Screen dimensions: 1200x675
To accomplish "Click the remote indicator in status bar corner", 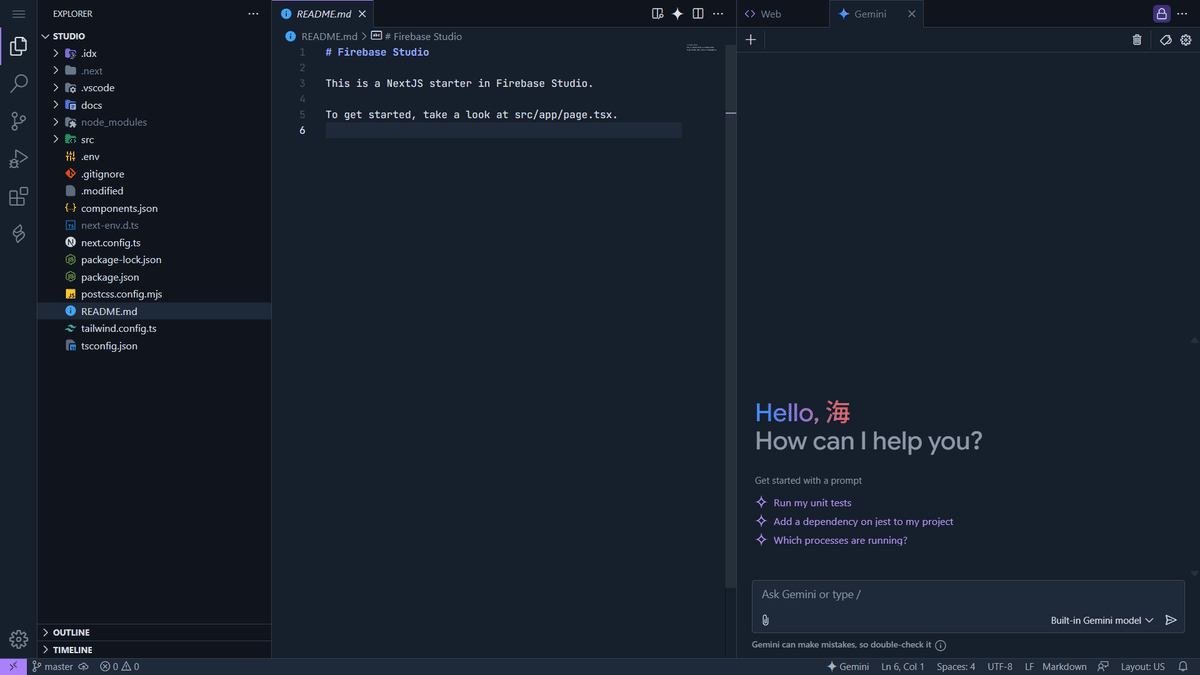I will (13, 666).
